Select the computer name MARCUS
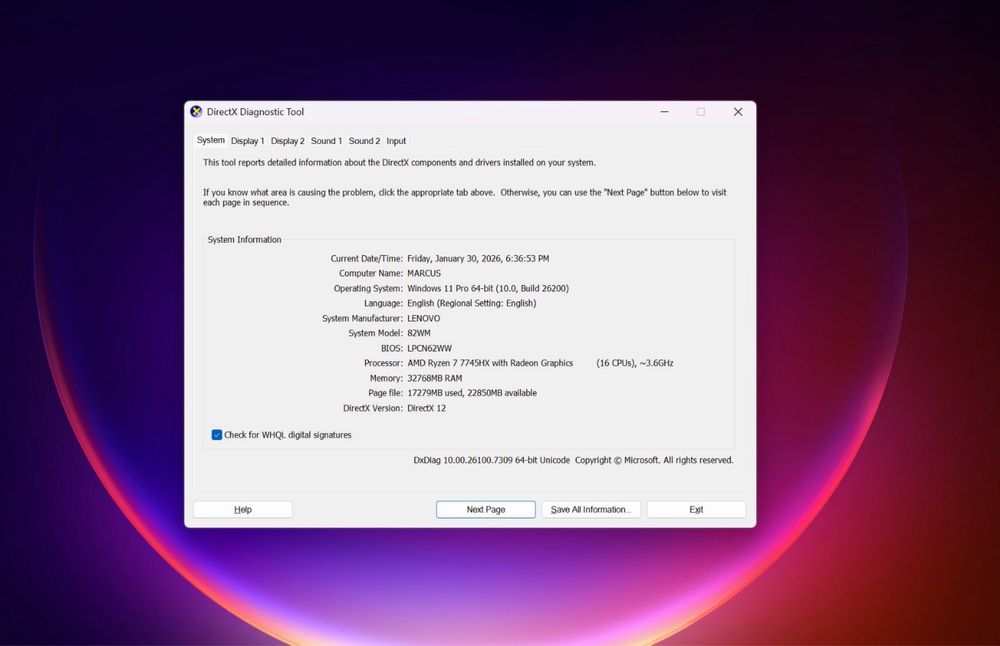 [x=424, y=274]
